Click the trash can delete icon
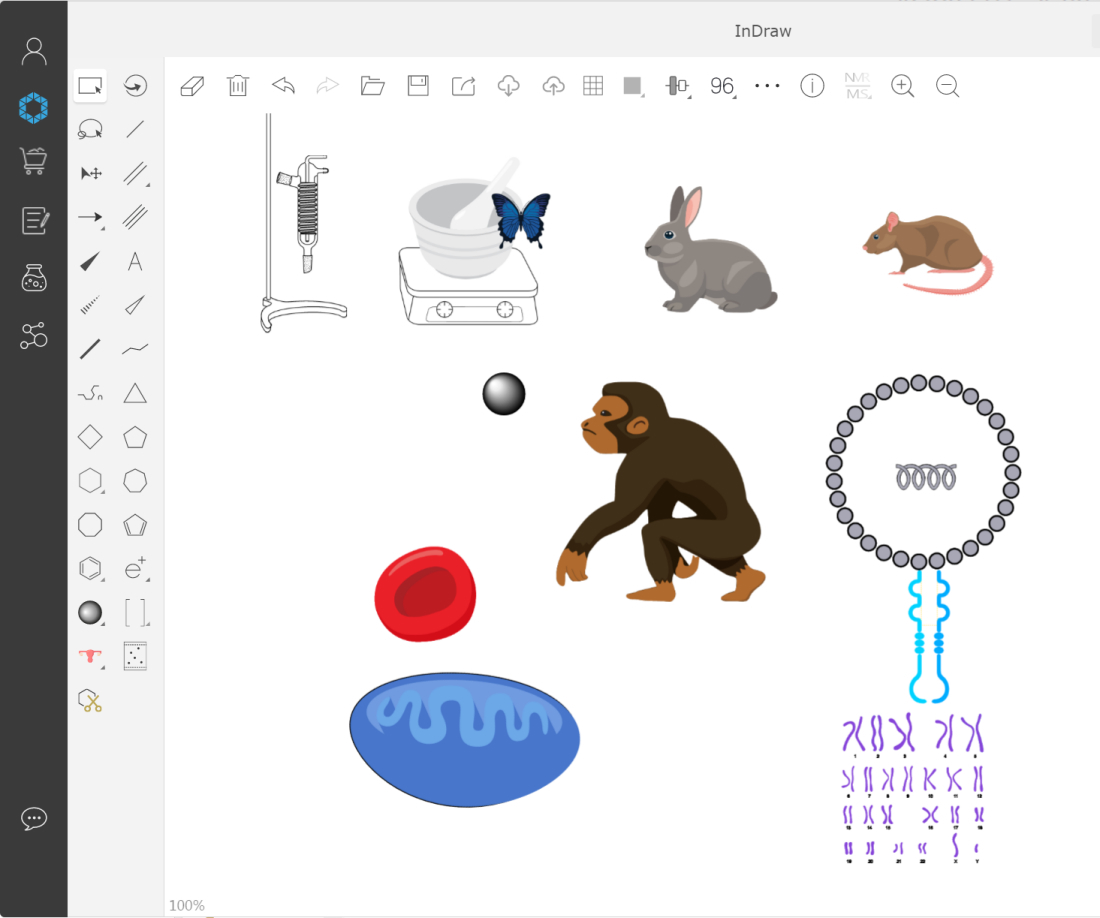The image size is (1100, 918). 238,86
